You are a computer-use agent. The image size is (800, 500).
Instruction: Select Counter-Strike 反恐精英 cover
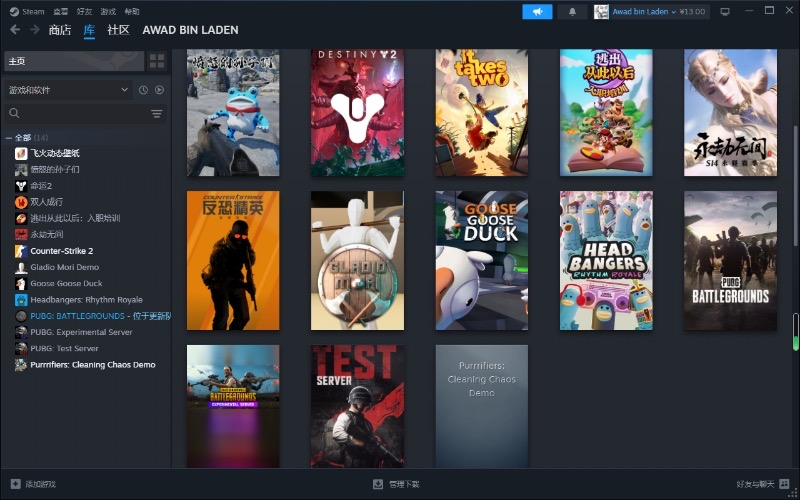click(x=233, y=261)
